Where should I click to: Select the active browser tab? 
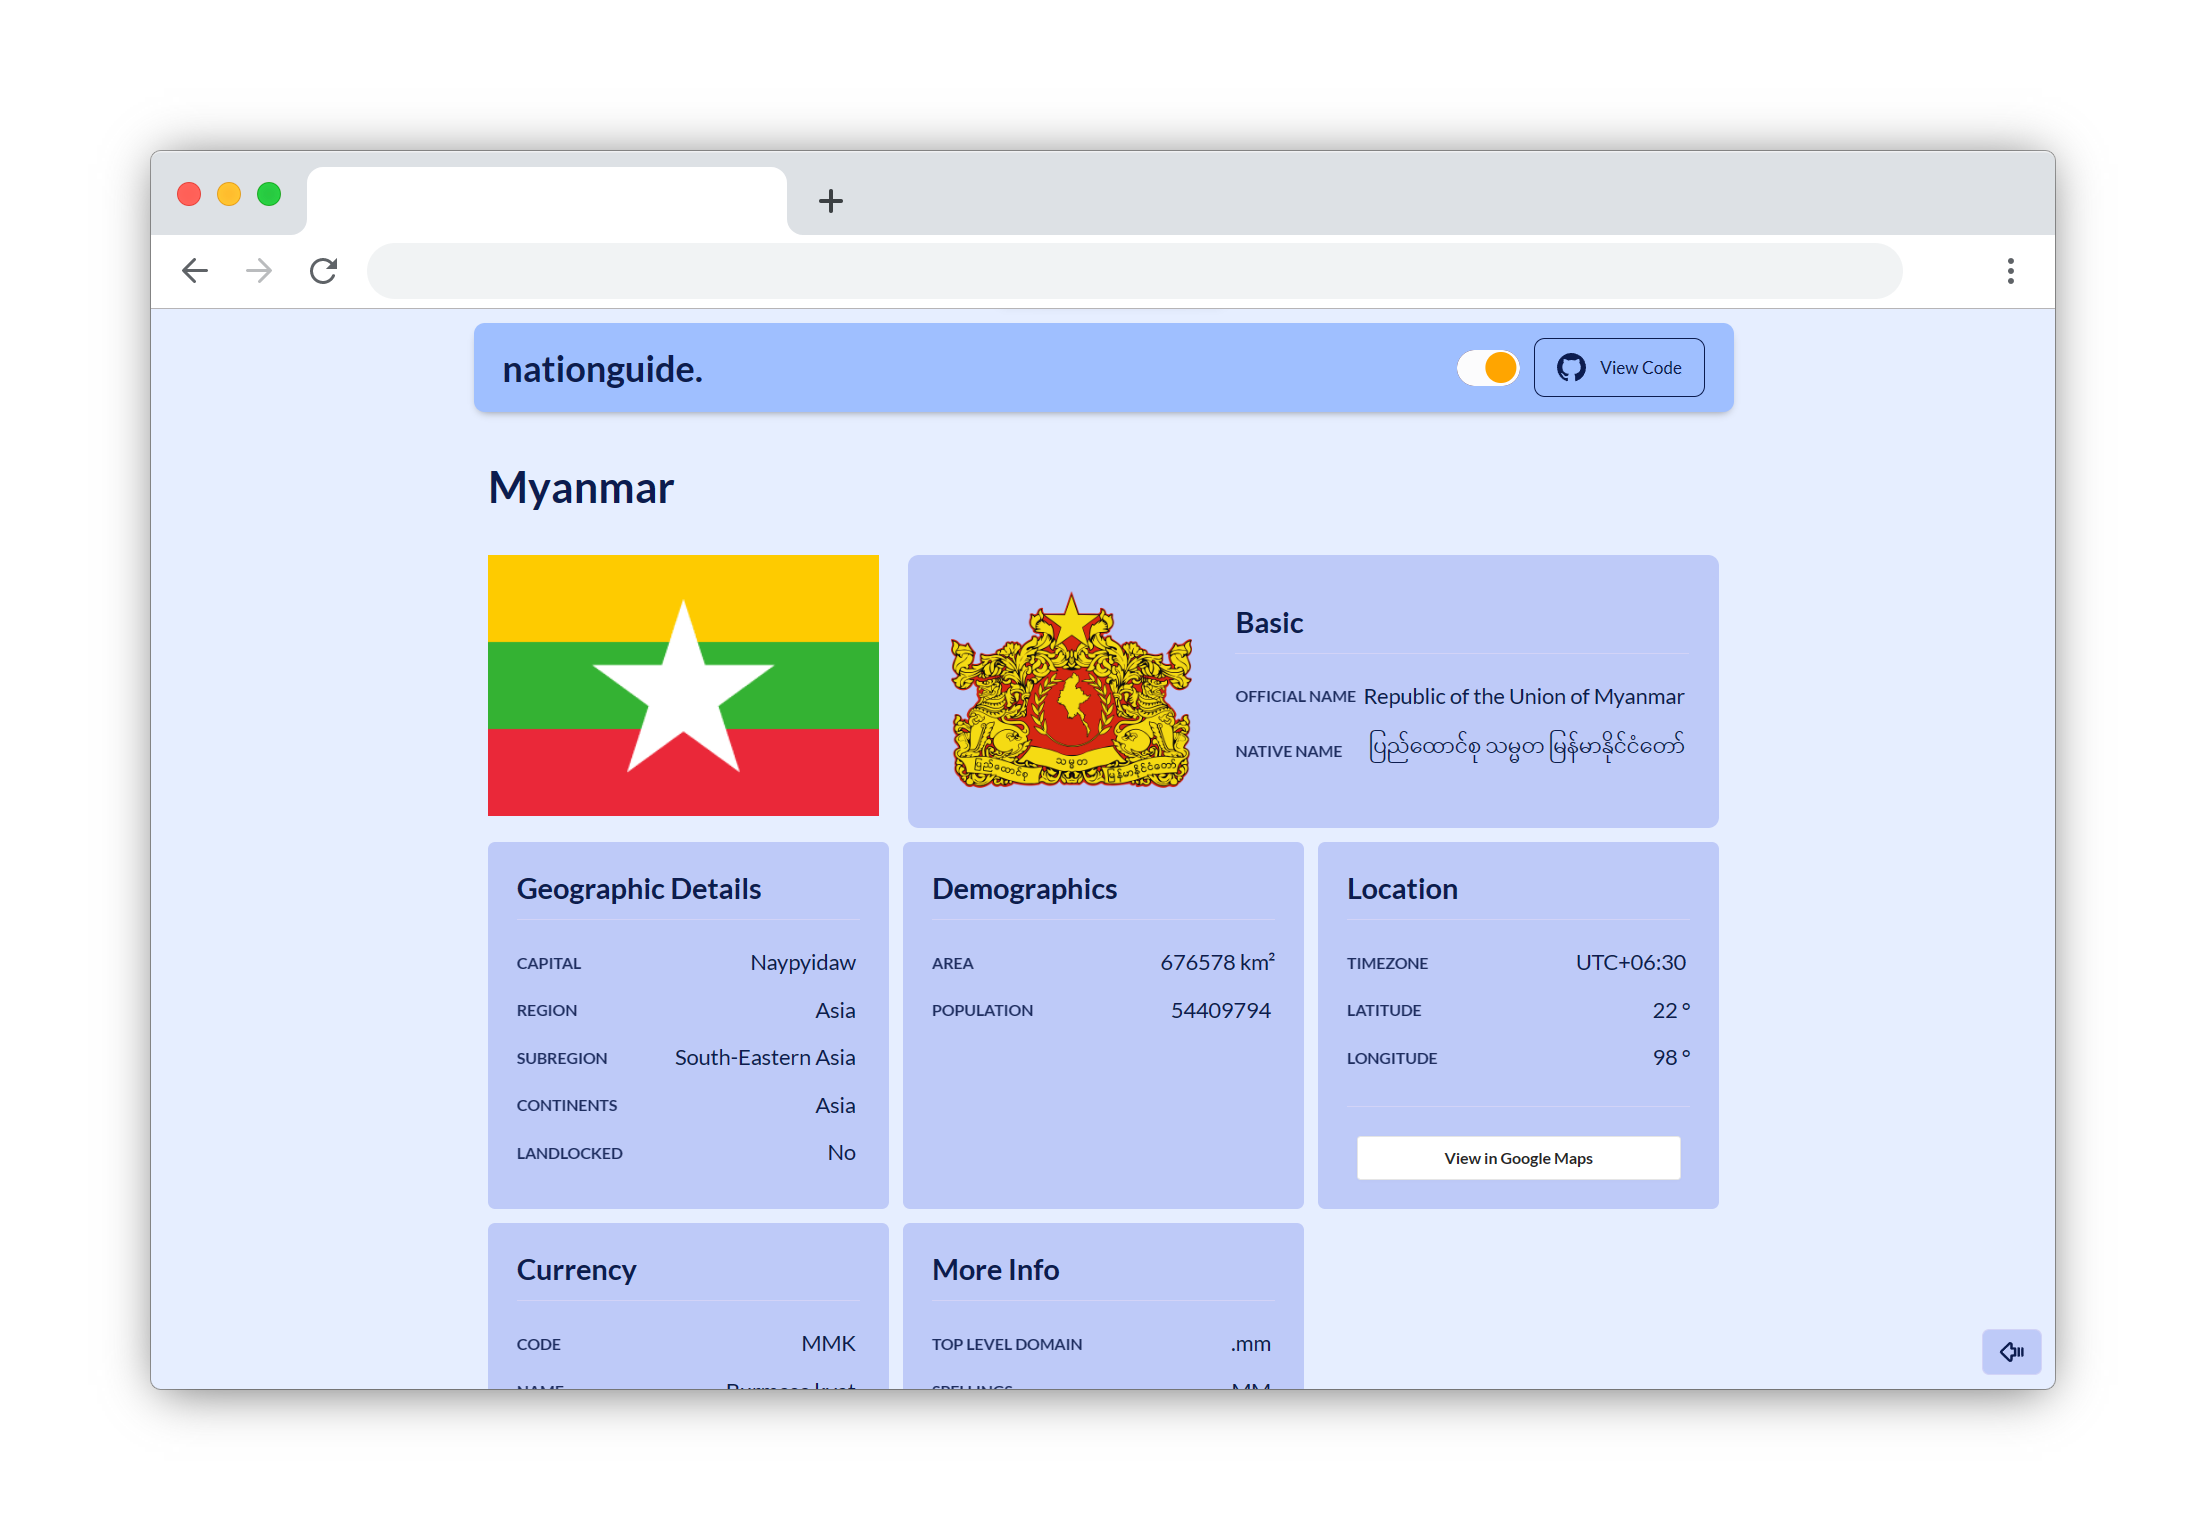click(546, 201)
